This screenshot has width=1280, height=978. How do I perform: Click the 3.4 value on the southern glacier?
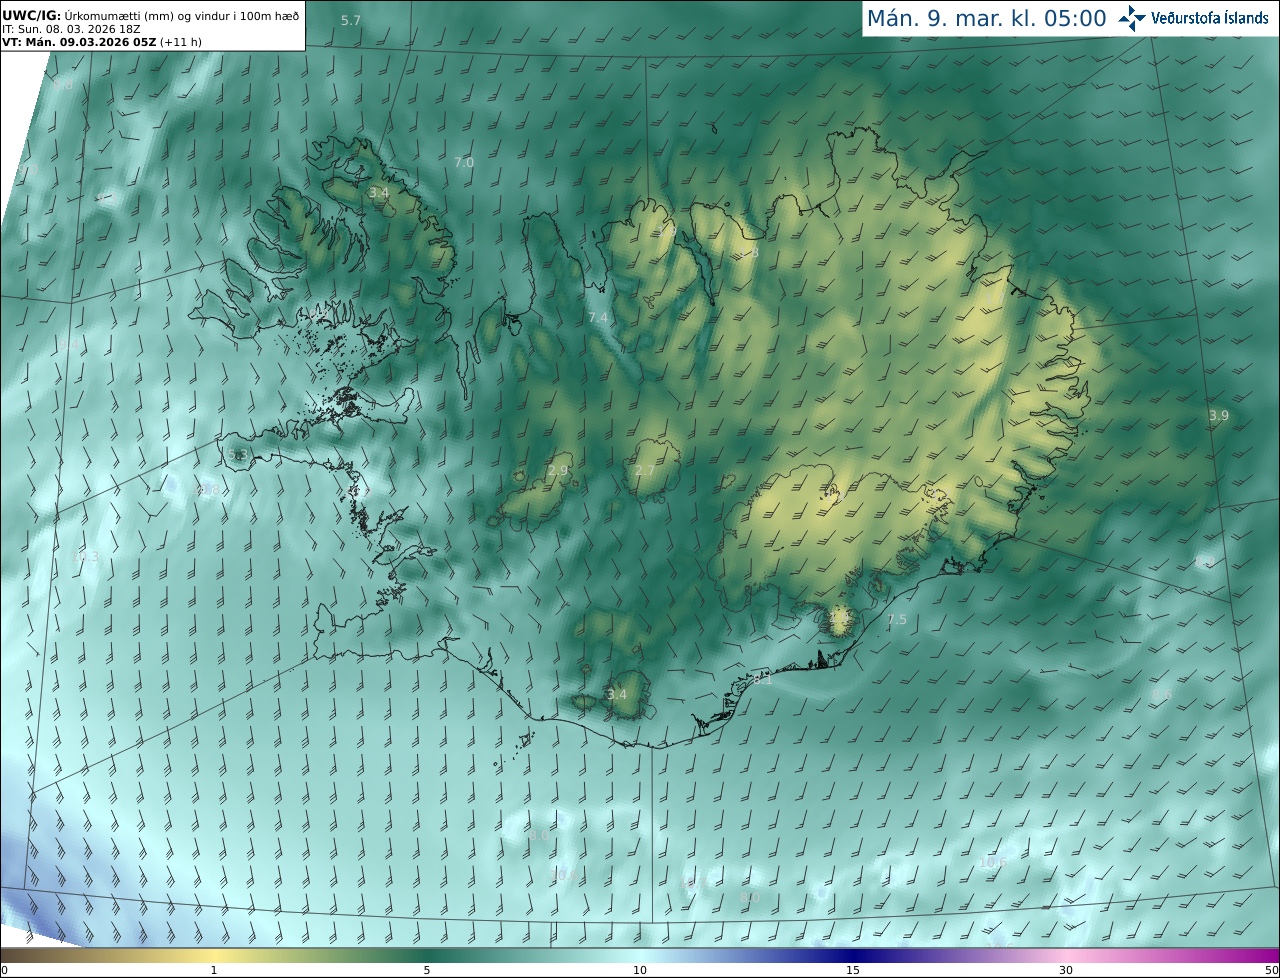tap(617, 694)
